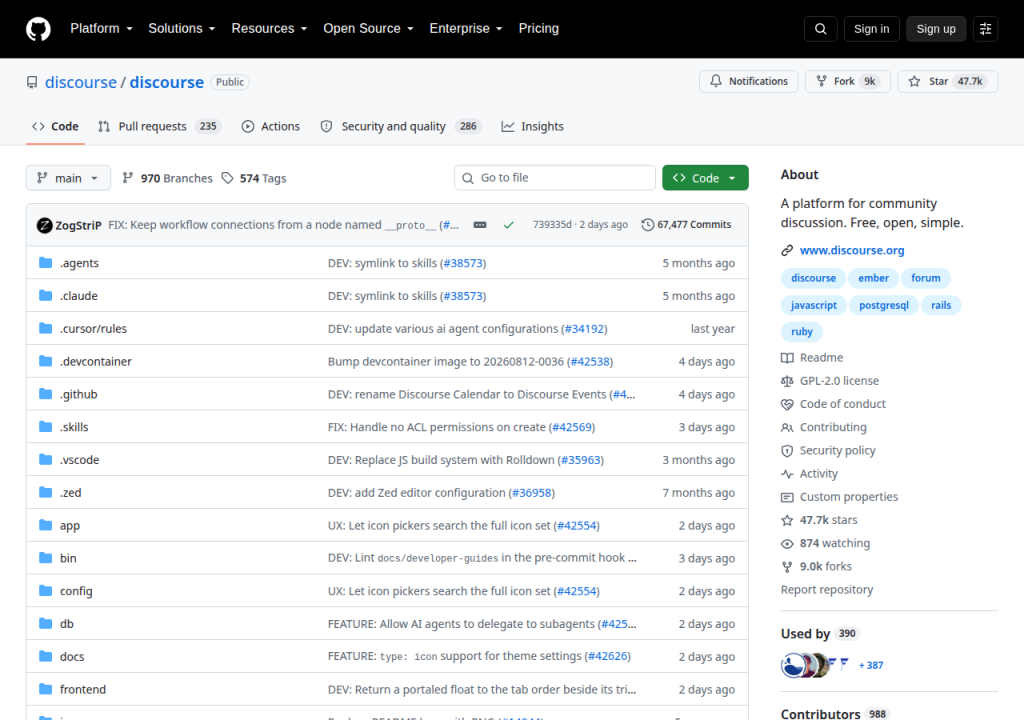Open the www.discourse.org link
Viewport: 1024px width, 720px height.
(x=852, y=250)
